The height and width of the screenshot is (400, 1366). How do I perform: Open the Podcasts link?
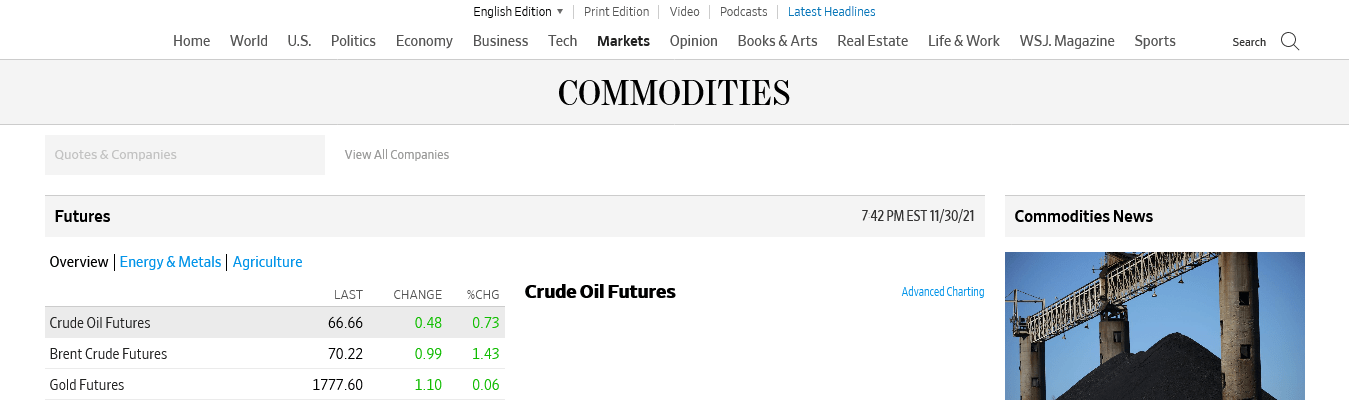click(743, 12)
